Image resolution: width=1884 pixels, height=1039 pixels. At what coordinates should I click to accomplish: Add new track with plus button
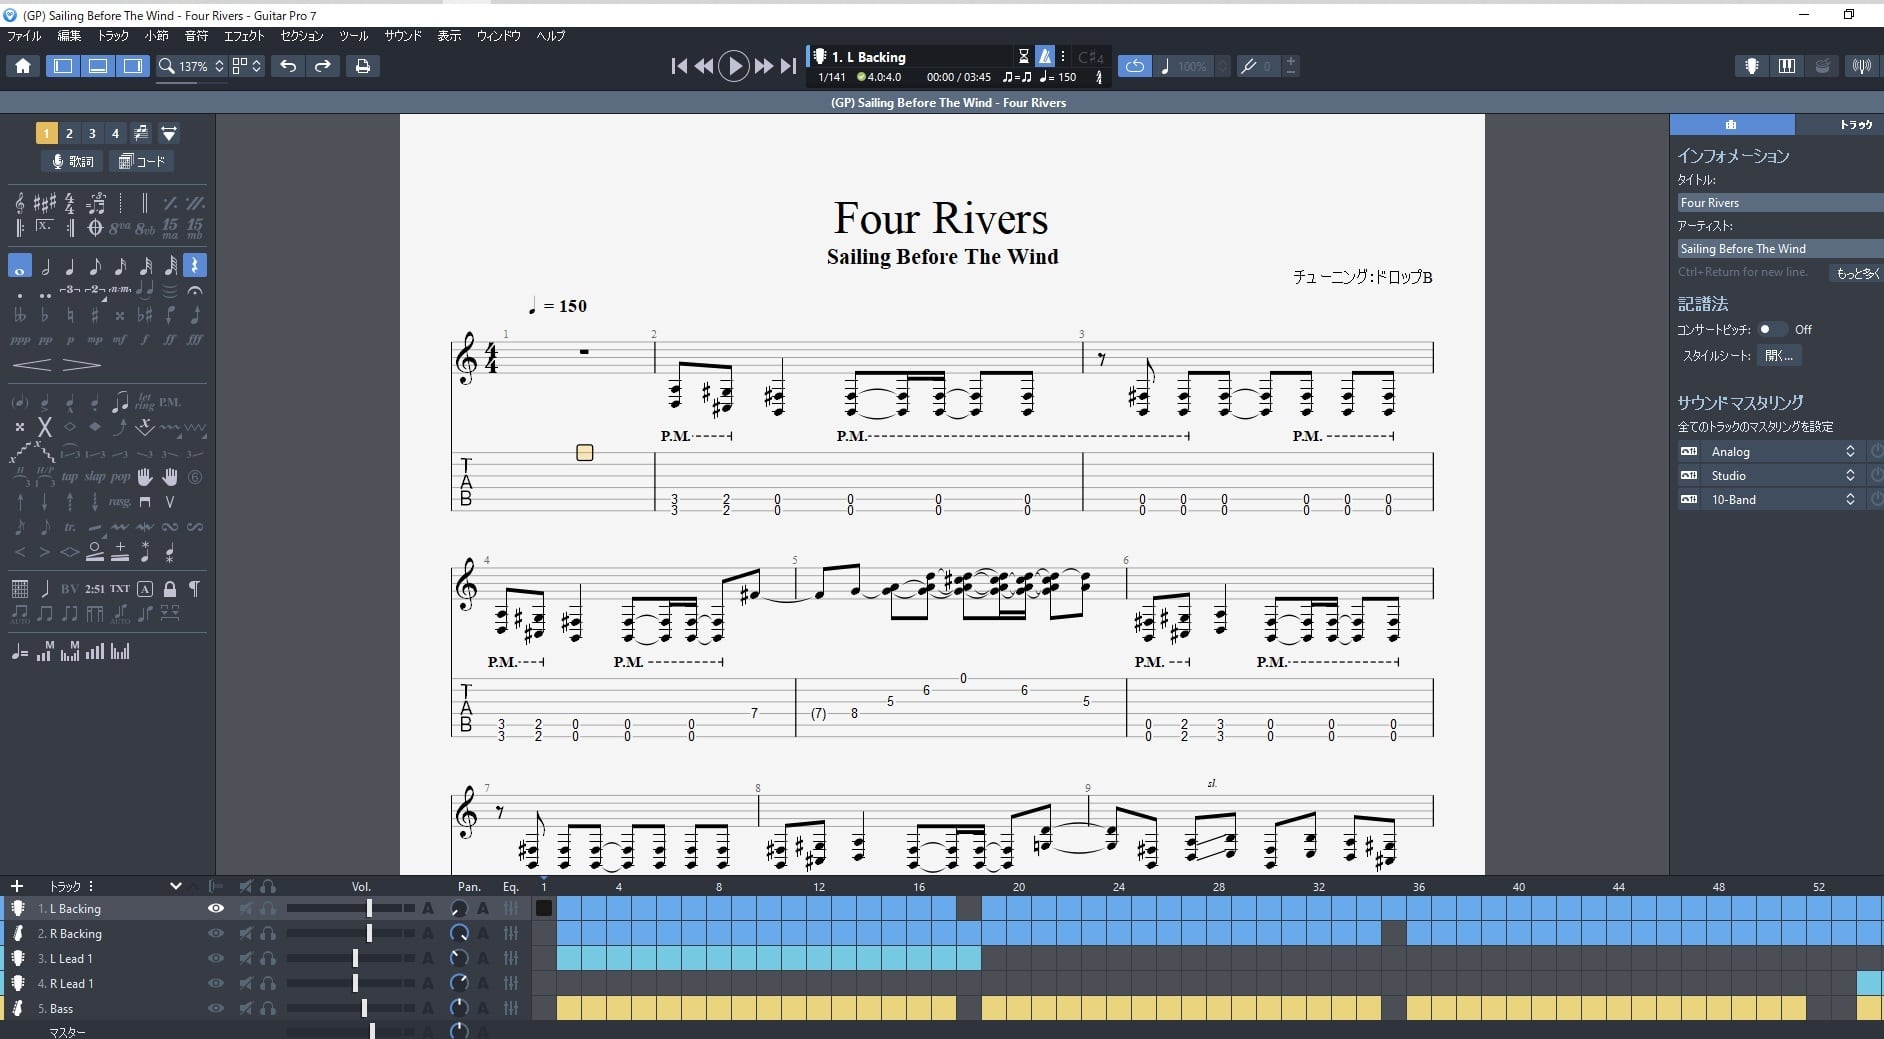point(17,886)
